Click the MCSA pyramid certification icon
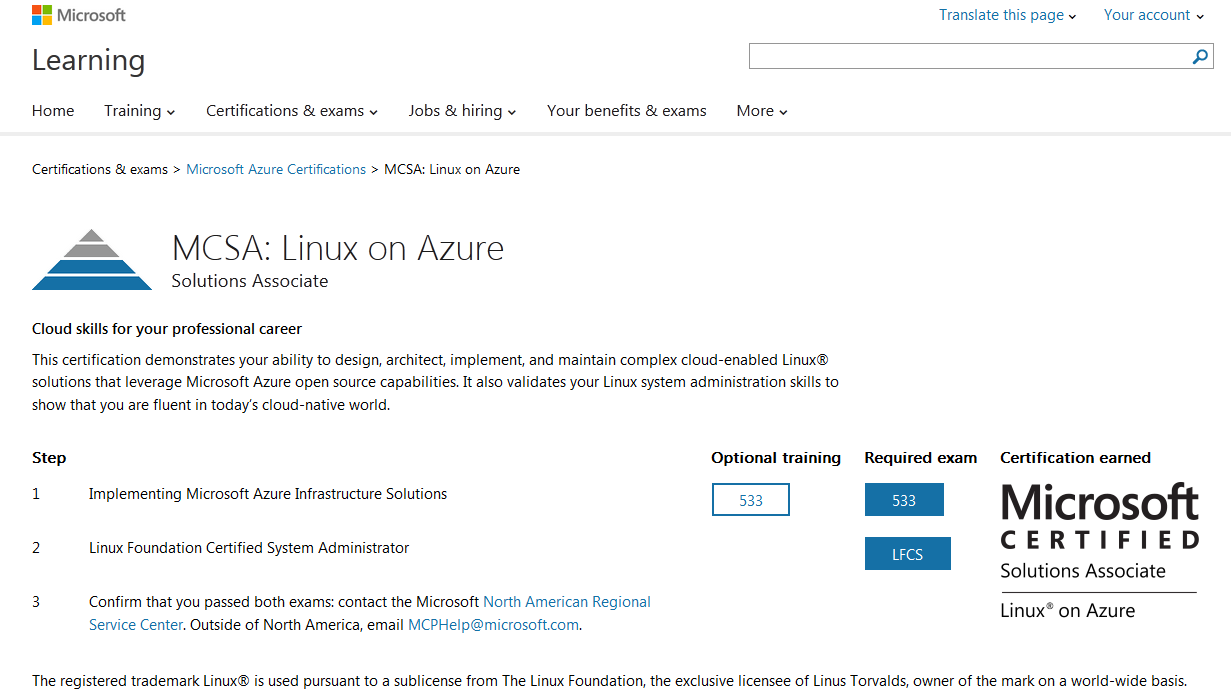This screenshot has width=1231, height=690. pos(92,260)
